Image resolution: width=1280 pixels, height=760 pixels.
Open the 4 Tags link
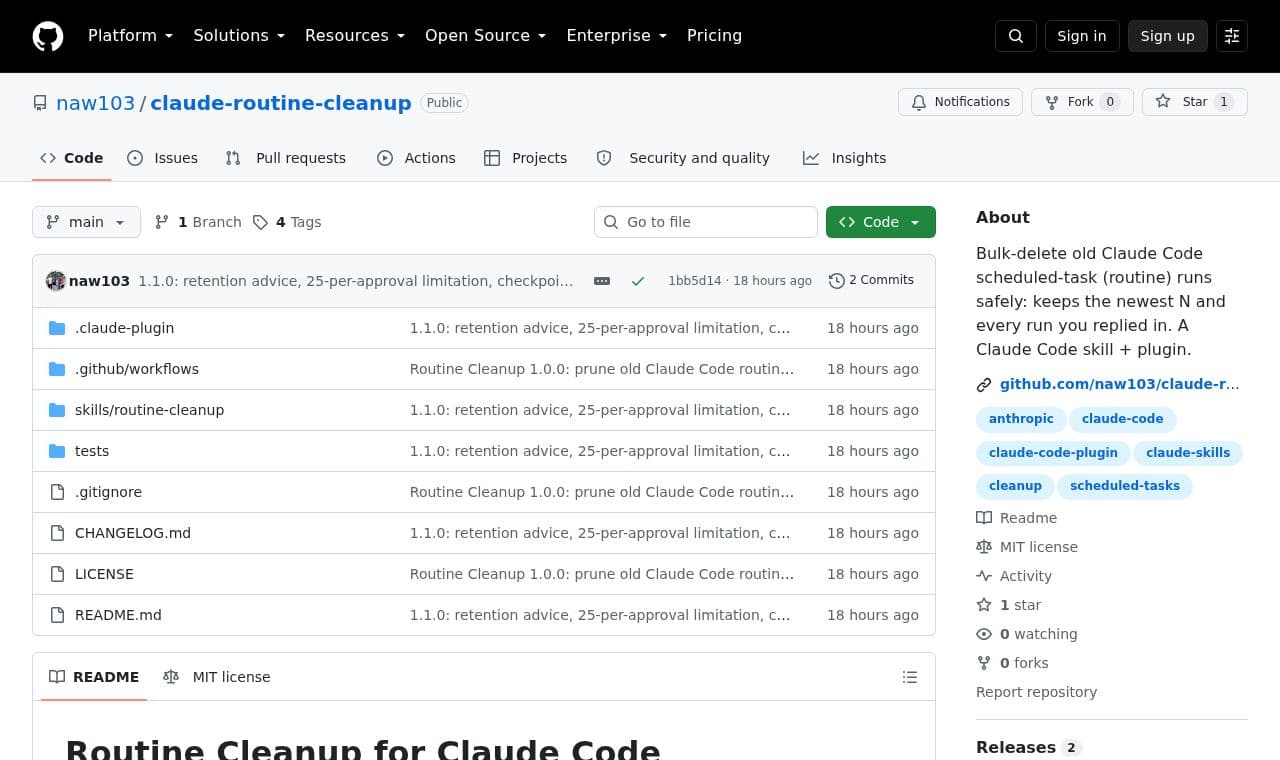click(x=287, y=222)
